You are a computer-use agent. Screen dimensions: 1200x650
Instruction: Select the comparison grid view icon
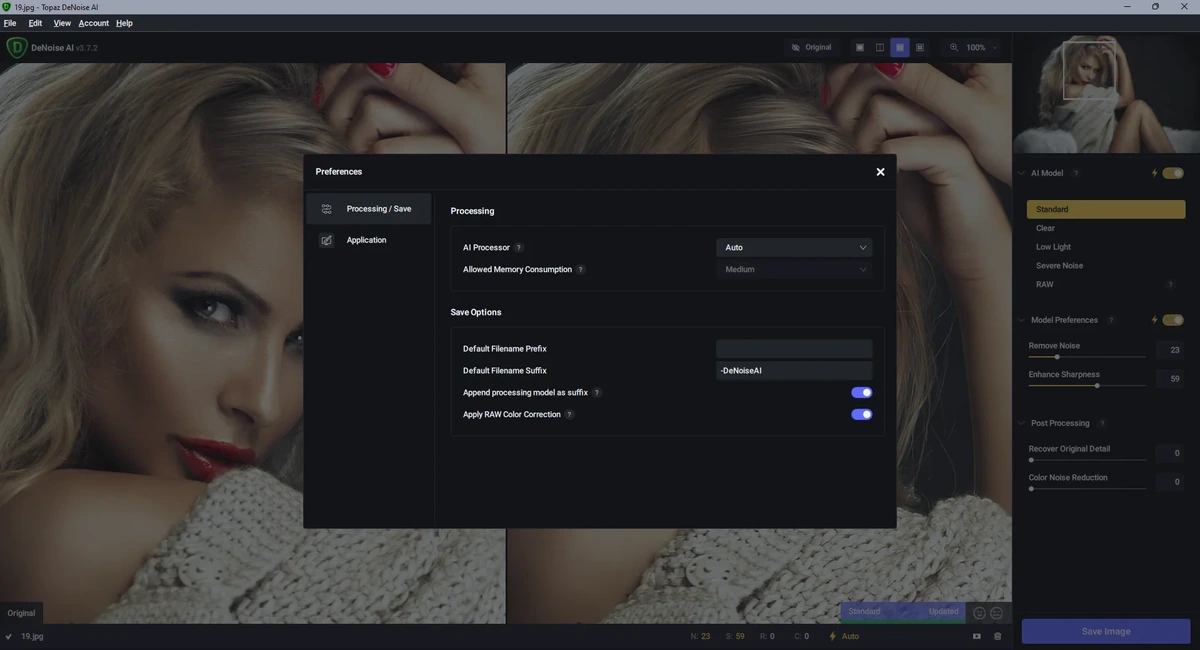(x=920, y=47)
